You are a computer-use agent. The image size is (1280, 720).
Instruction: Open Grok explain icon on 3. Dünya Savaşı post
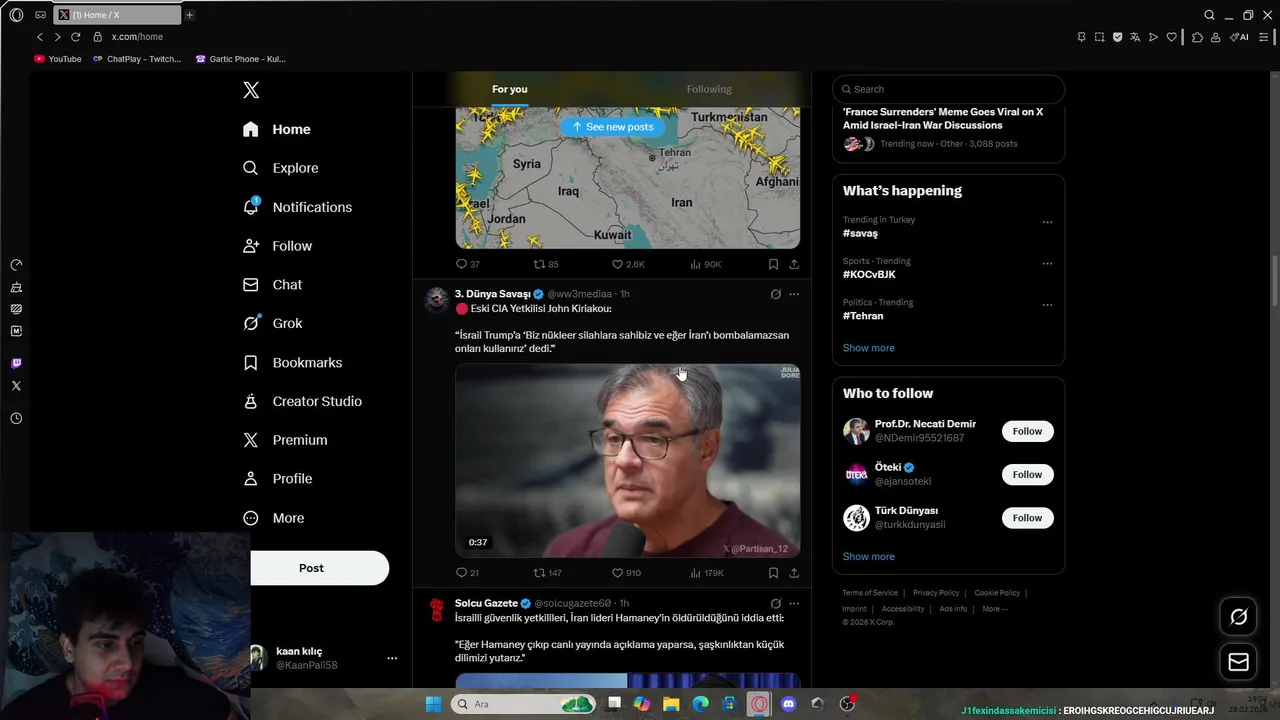tap(775, 294)
